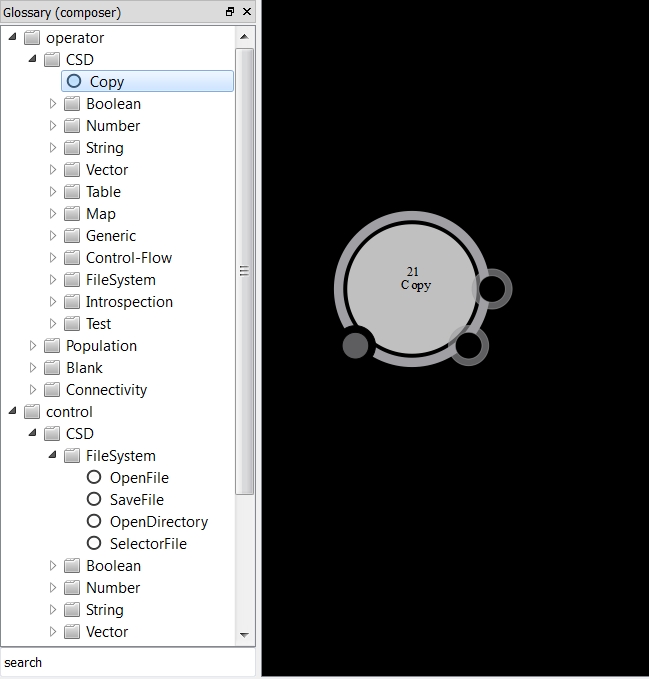The image size is (649, 679).
Task: Click the SelectorFile control circle icon
Action: (x=94, y=543)
